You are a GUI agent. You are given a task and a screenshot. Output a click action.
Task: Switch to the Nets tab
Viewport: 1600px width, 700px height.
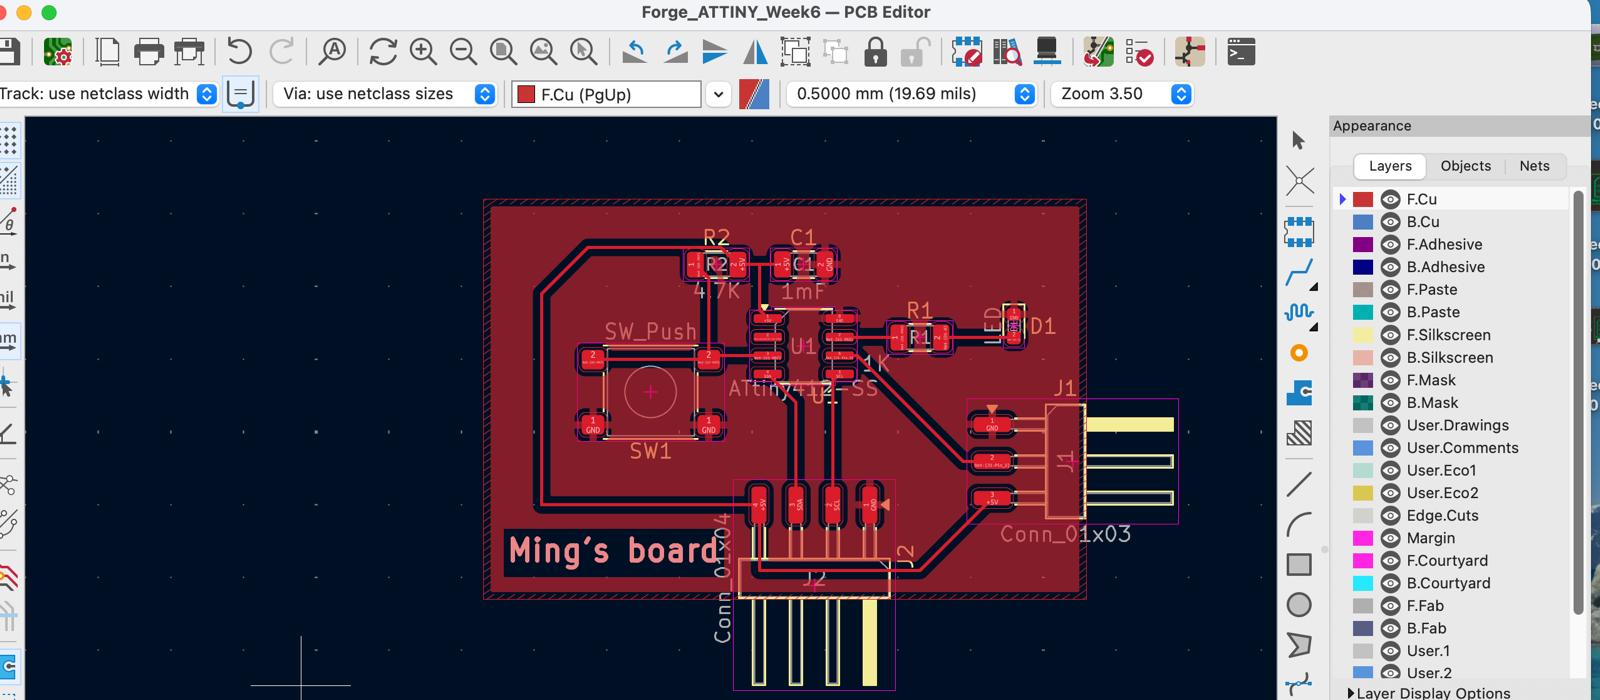[1534, 166]
